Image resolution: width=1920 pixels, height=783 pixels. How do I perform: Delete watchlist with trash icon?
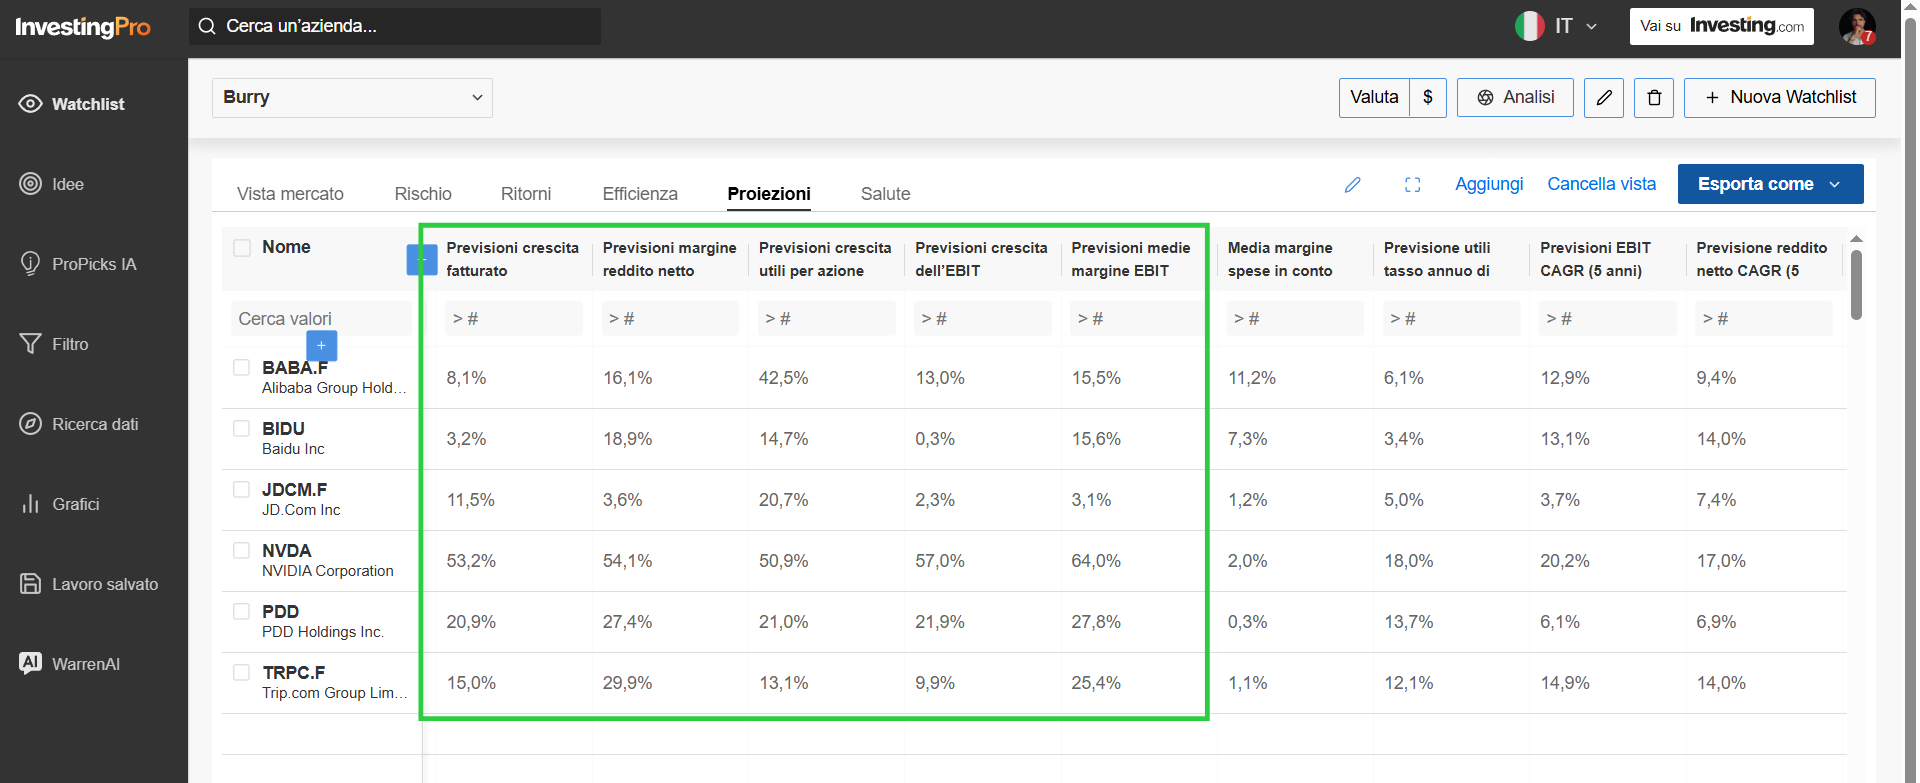point(1654,98)
